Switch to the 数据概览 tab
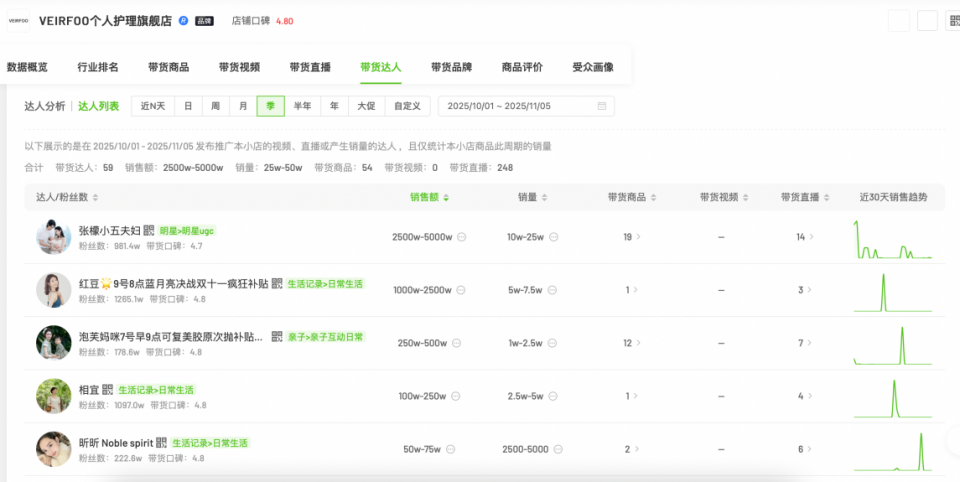Screen dimensions: 960x482 point(27,67)
